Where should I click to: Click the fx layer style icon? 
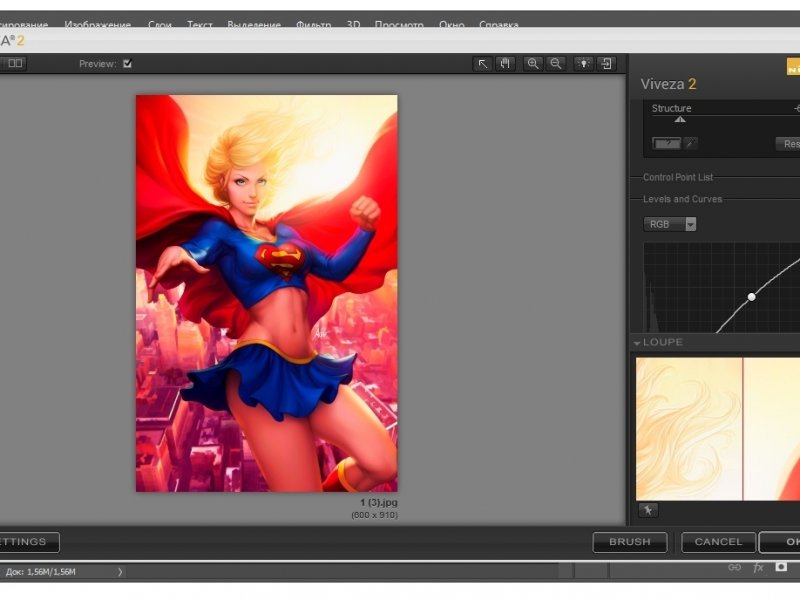coord(758,567)
